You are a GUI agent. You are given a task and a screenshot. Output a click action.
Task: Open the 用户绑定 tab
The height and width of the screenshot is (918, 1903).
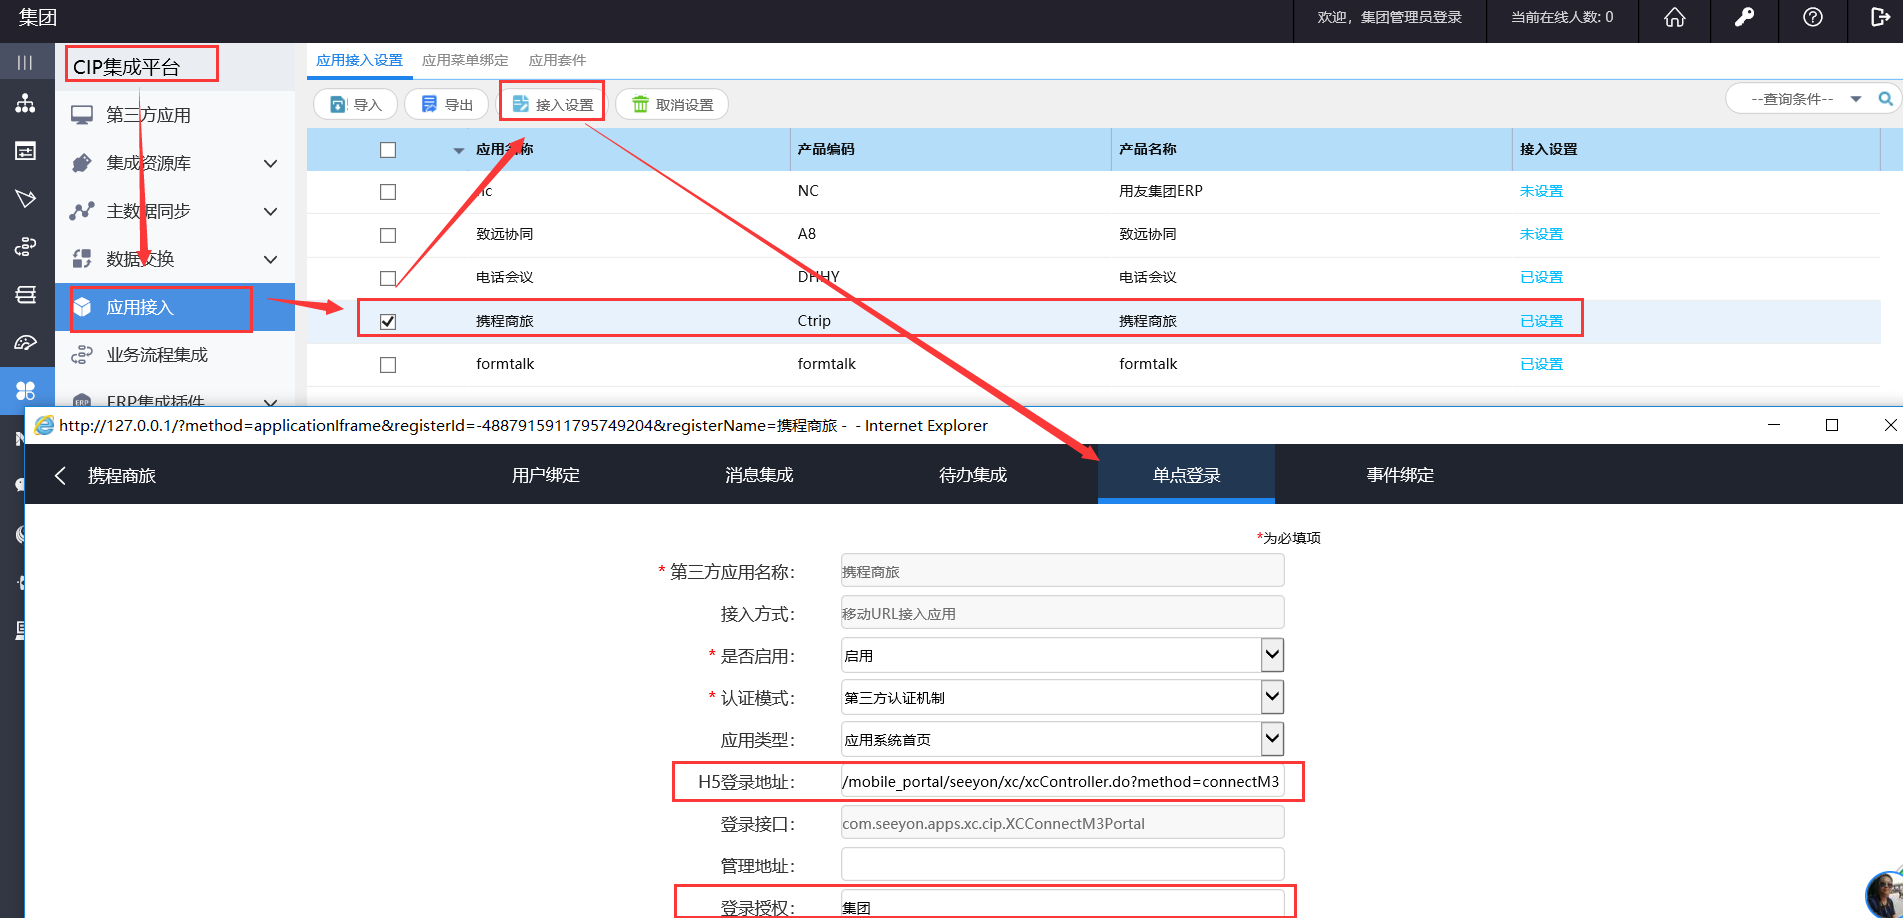545,476
